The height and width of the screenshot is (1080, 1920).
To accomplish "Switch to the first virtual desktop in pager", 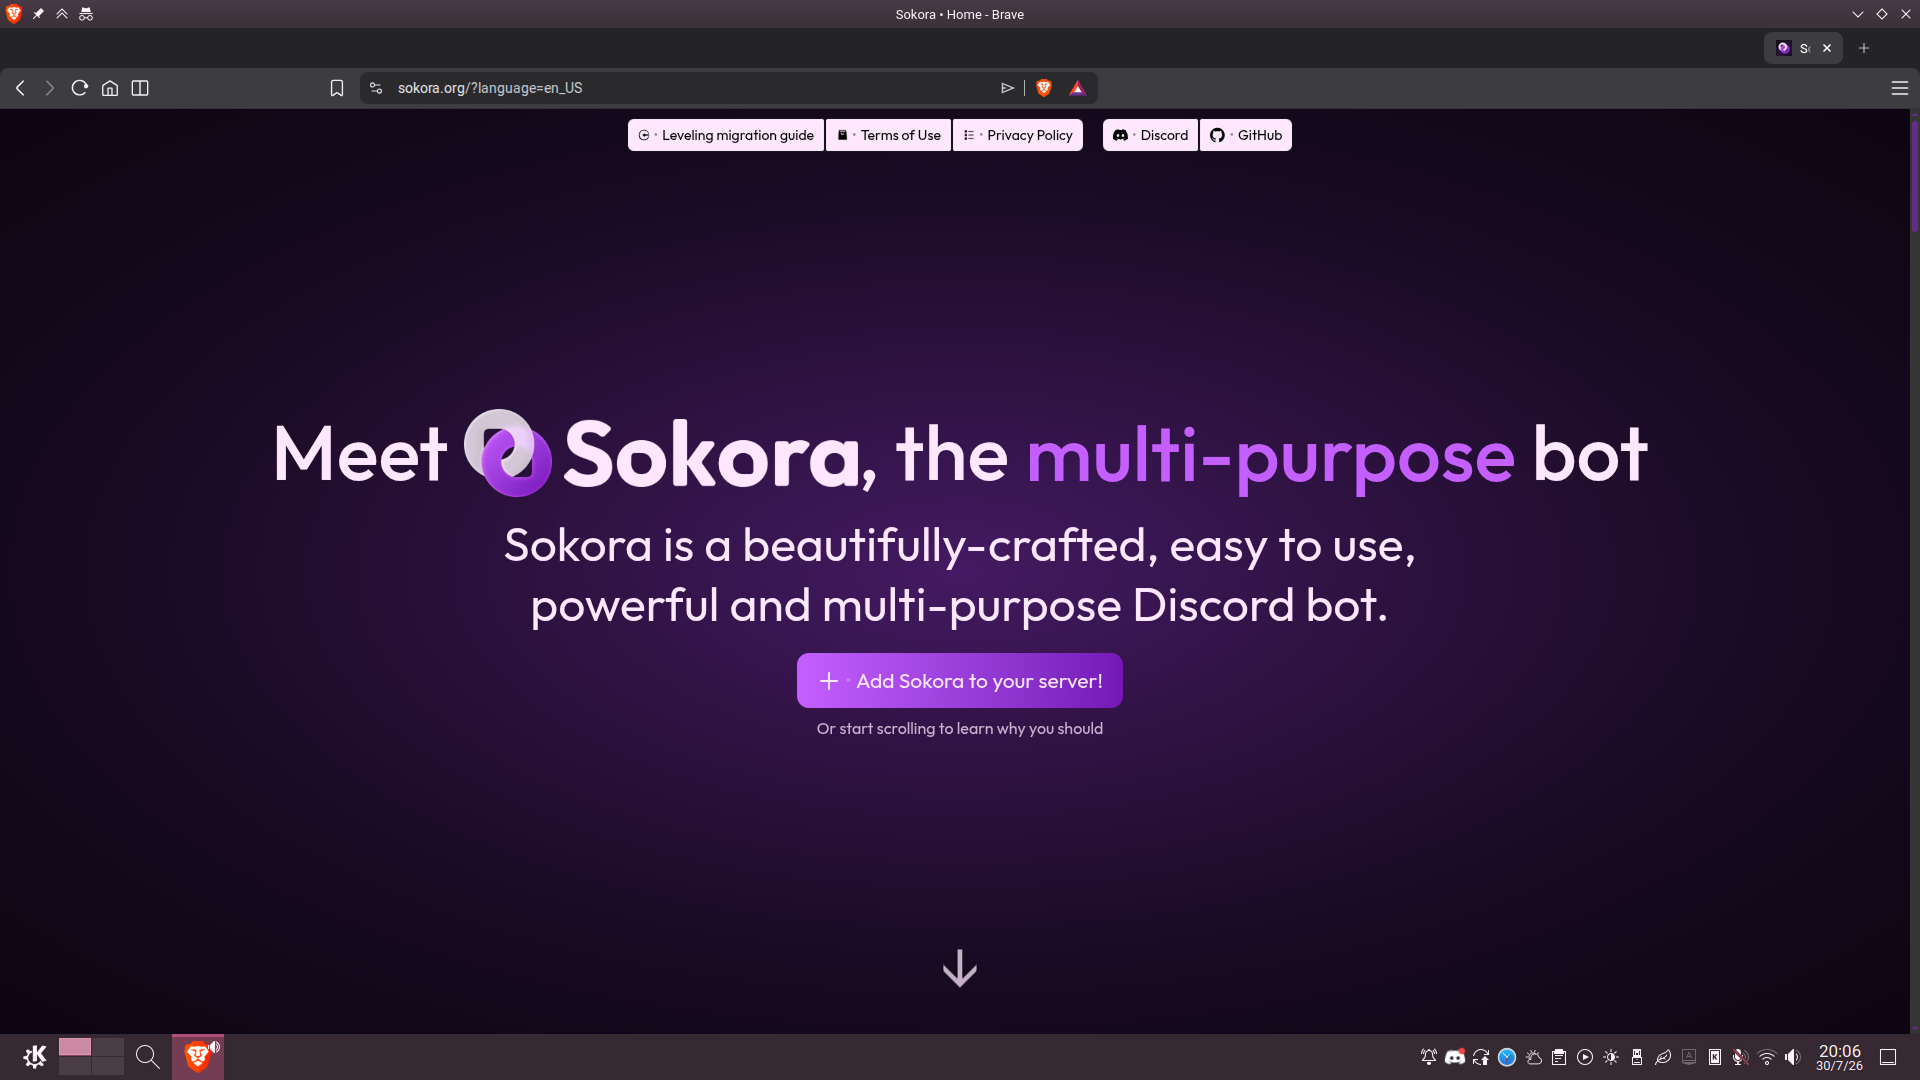I will [x=75, y=1047].
